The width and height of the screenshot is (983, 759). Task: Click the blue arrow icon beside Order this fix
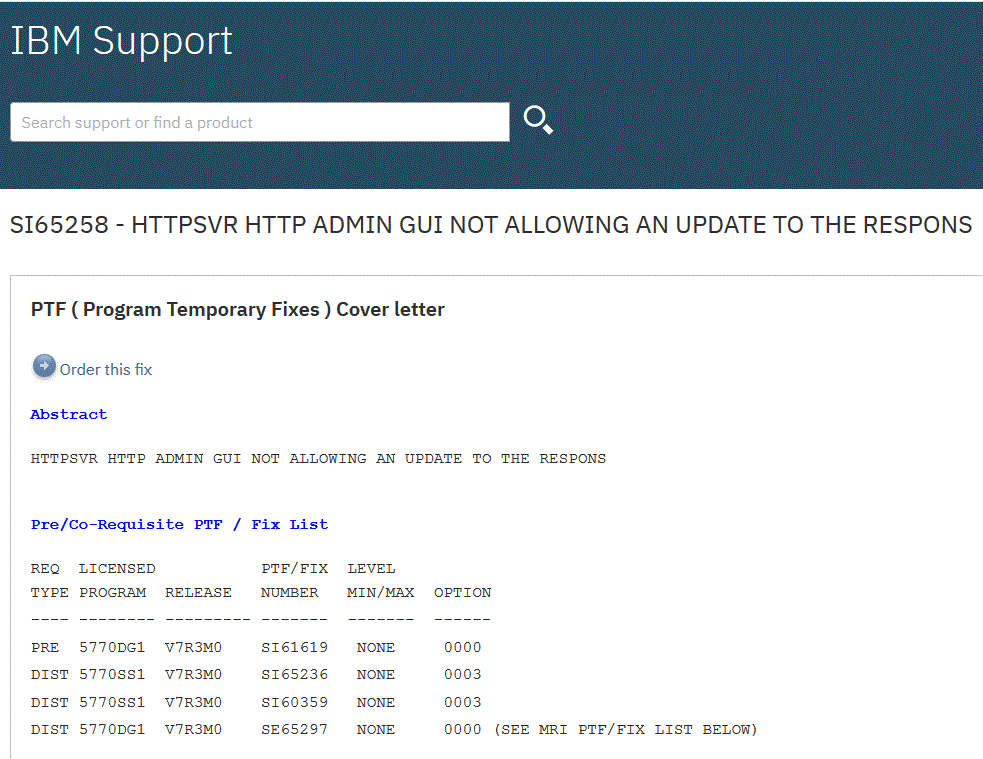click(44, 367)
